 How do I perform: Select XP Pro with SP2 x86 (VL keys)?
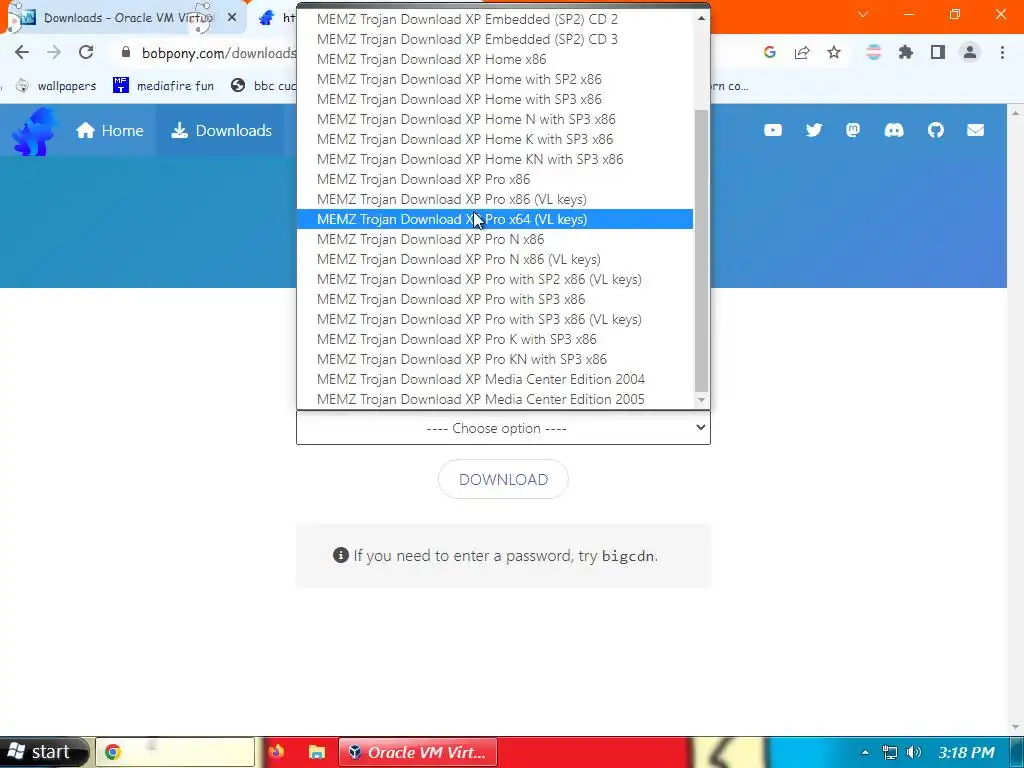495,280
